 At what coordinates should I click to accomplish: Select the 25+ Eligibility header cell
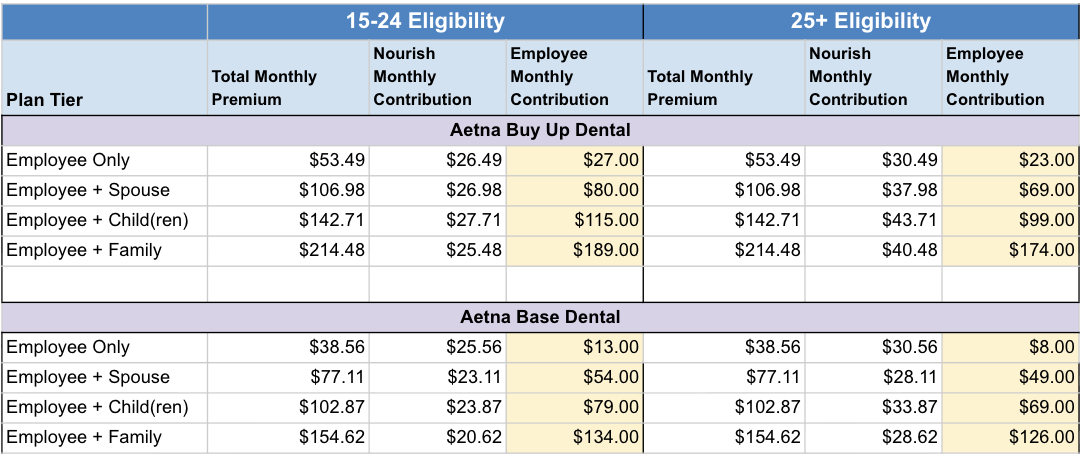tap(860, 21)
